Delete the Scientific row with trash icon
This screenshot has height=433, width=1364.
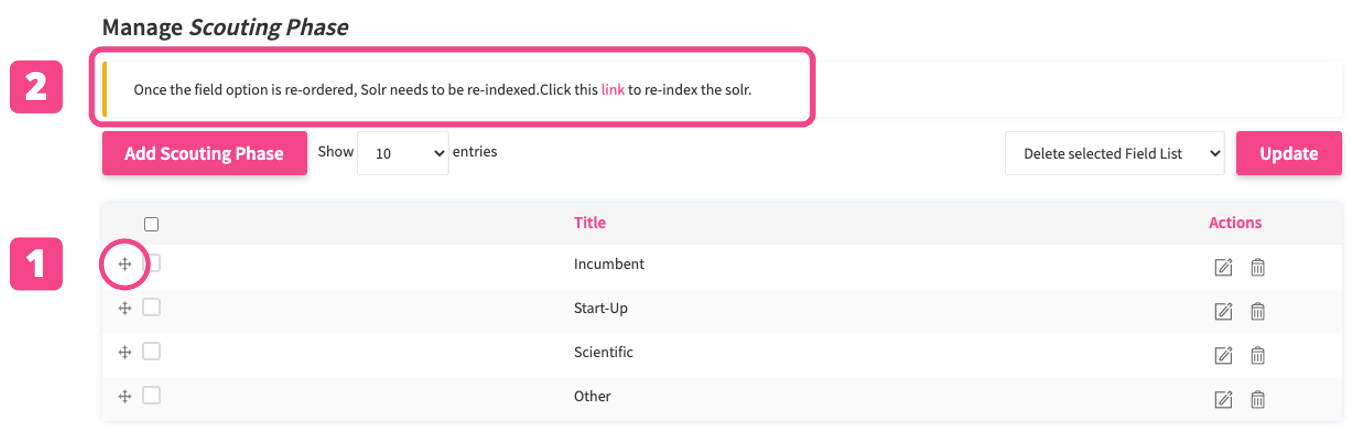tap(1258, 355)
